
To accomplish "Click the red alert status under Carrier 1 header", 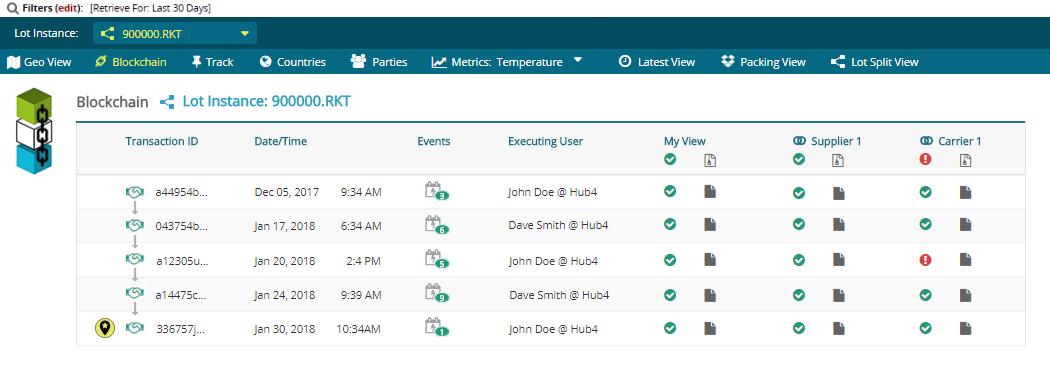I will click(925, 160).
